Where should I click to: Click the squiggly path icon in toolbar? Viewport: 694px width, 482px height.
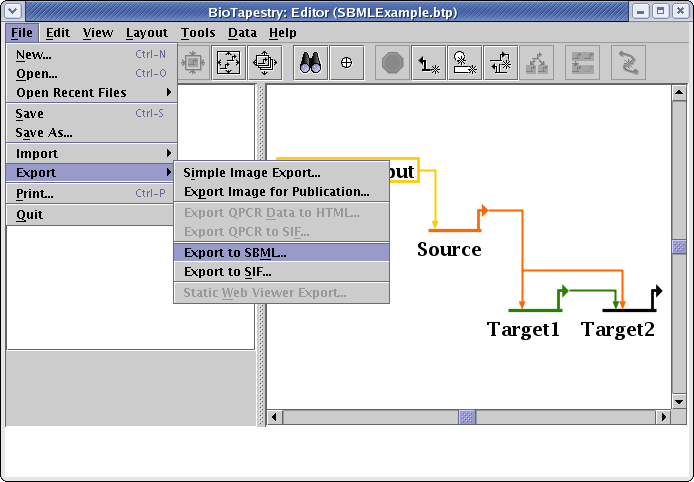(x=628, y=62)
